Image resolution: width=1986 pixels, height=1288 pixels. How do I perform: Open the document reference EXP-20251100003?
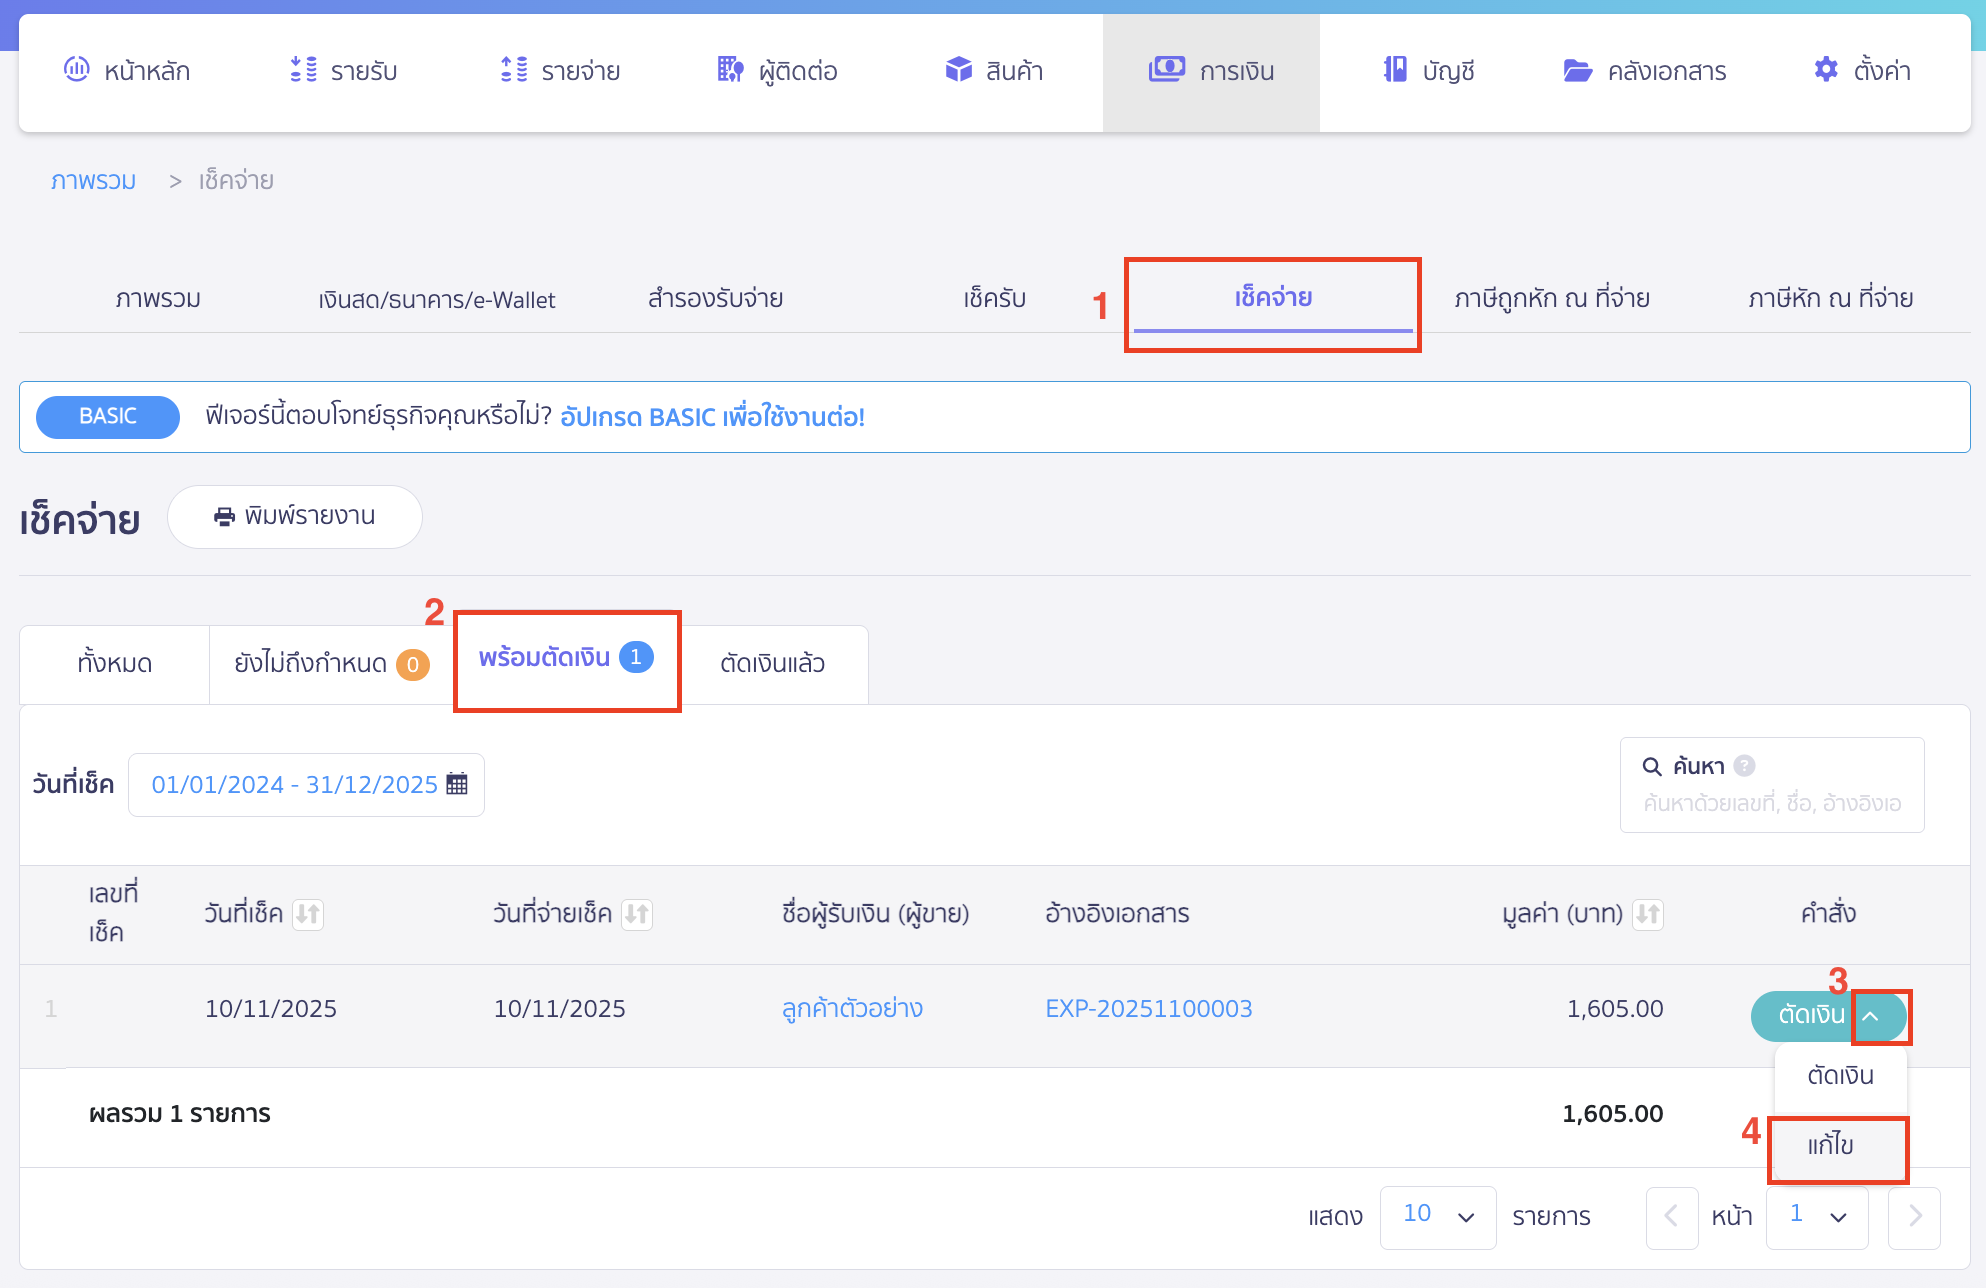point(1148,1008)
